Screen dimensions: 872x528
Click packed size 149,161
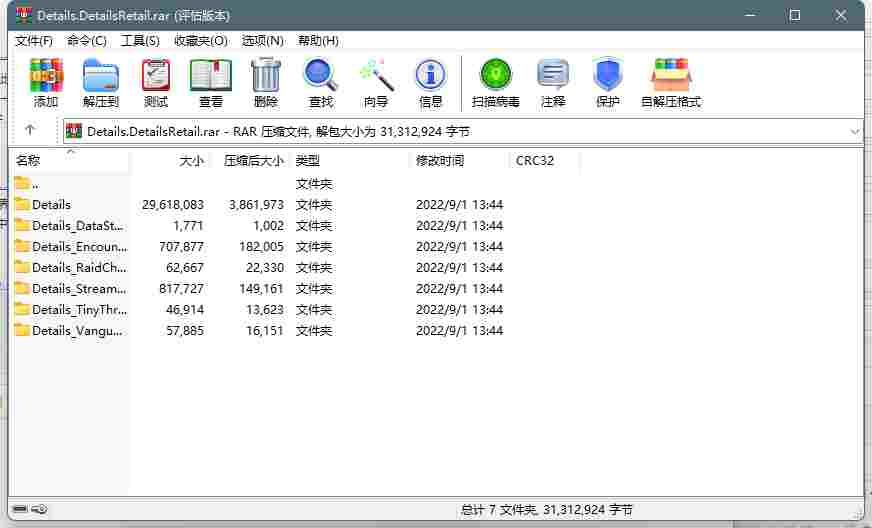point(260,289)
